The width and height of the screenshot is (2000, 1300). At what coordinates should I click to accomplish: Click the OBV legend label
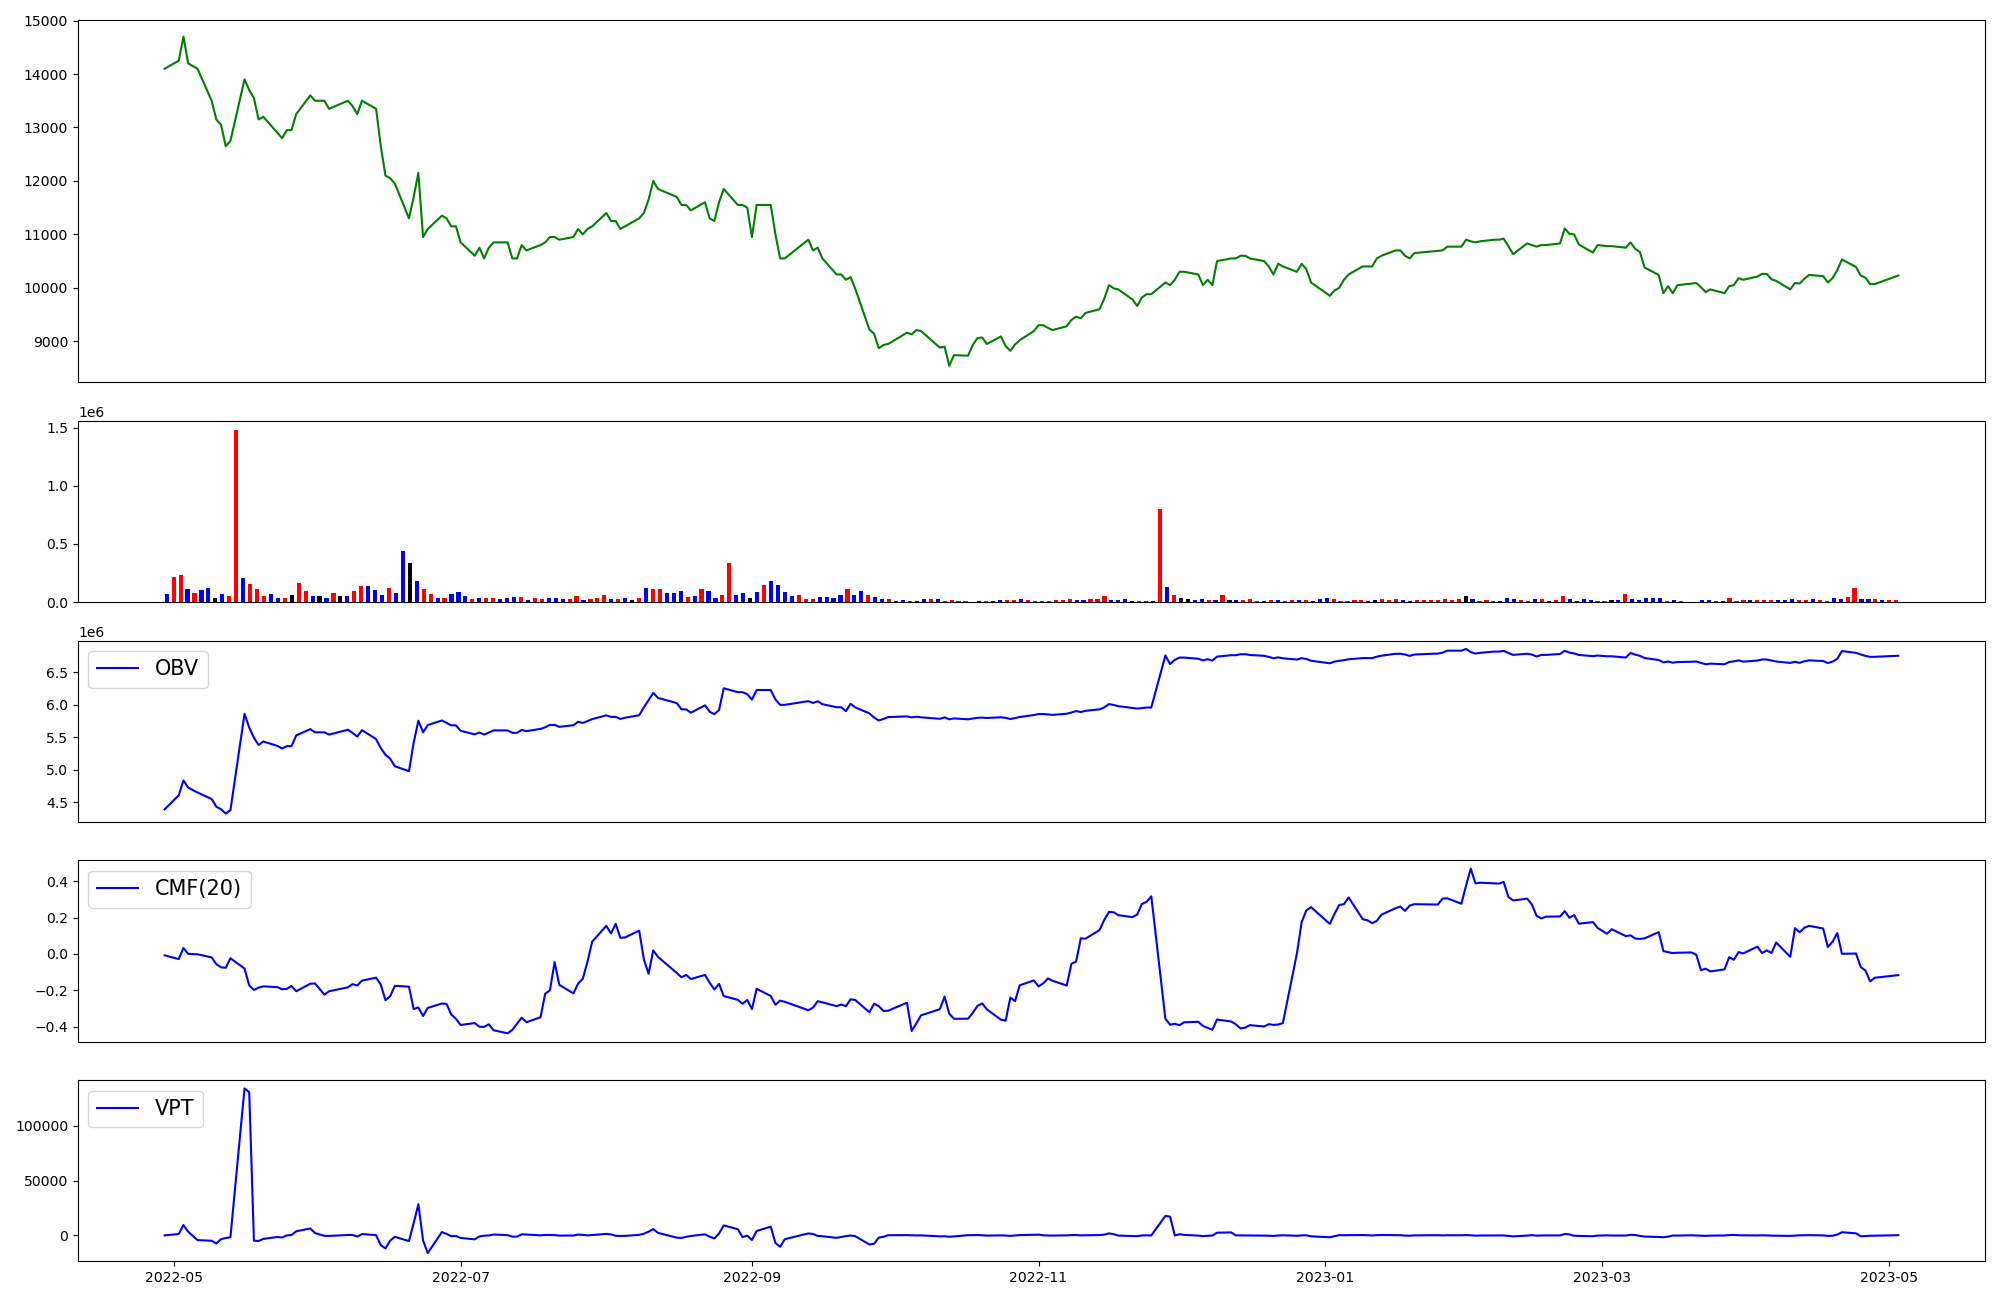(176, 668)
